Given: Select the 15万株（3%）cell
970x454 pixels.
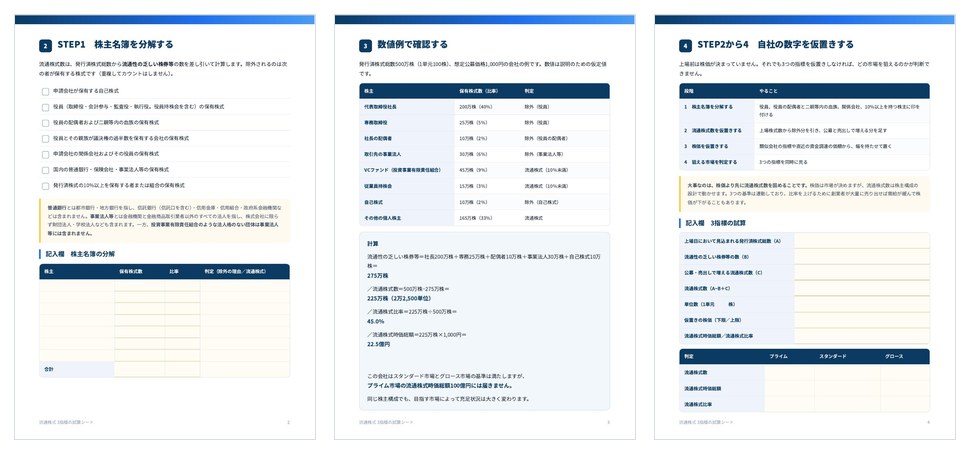Looking at the screenshot, I should (x=473, y=186).
